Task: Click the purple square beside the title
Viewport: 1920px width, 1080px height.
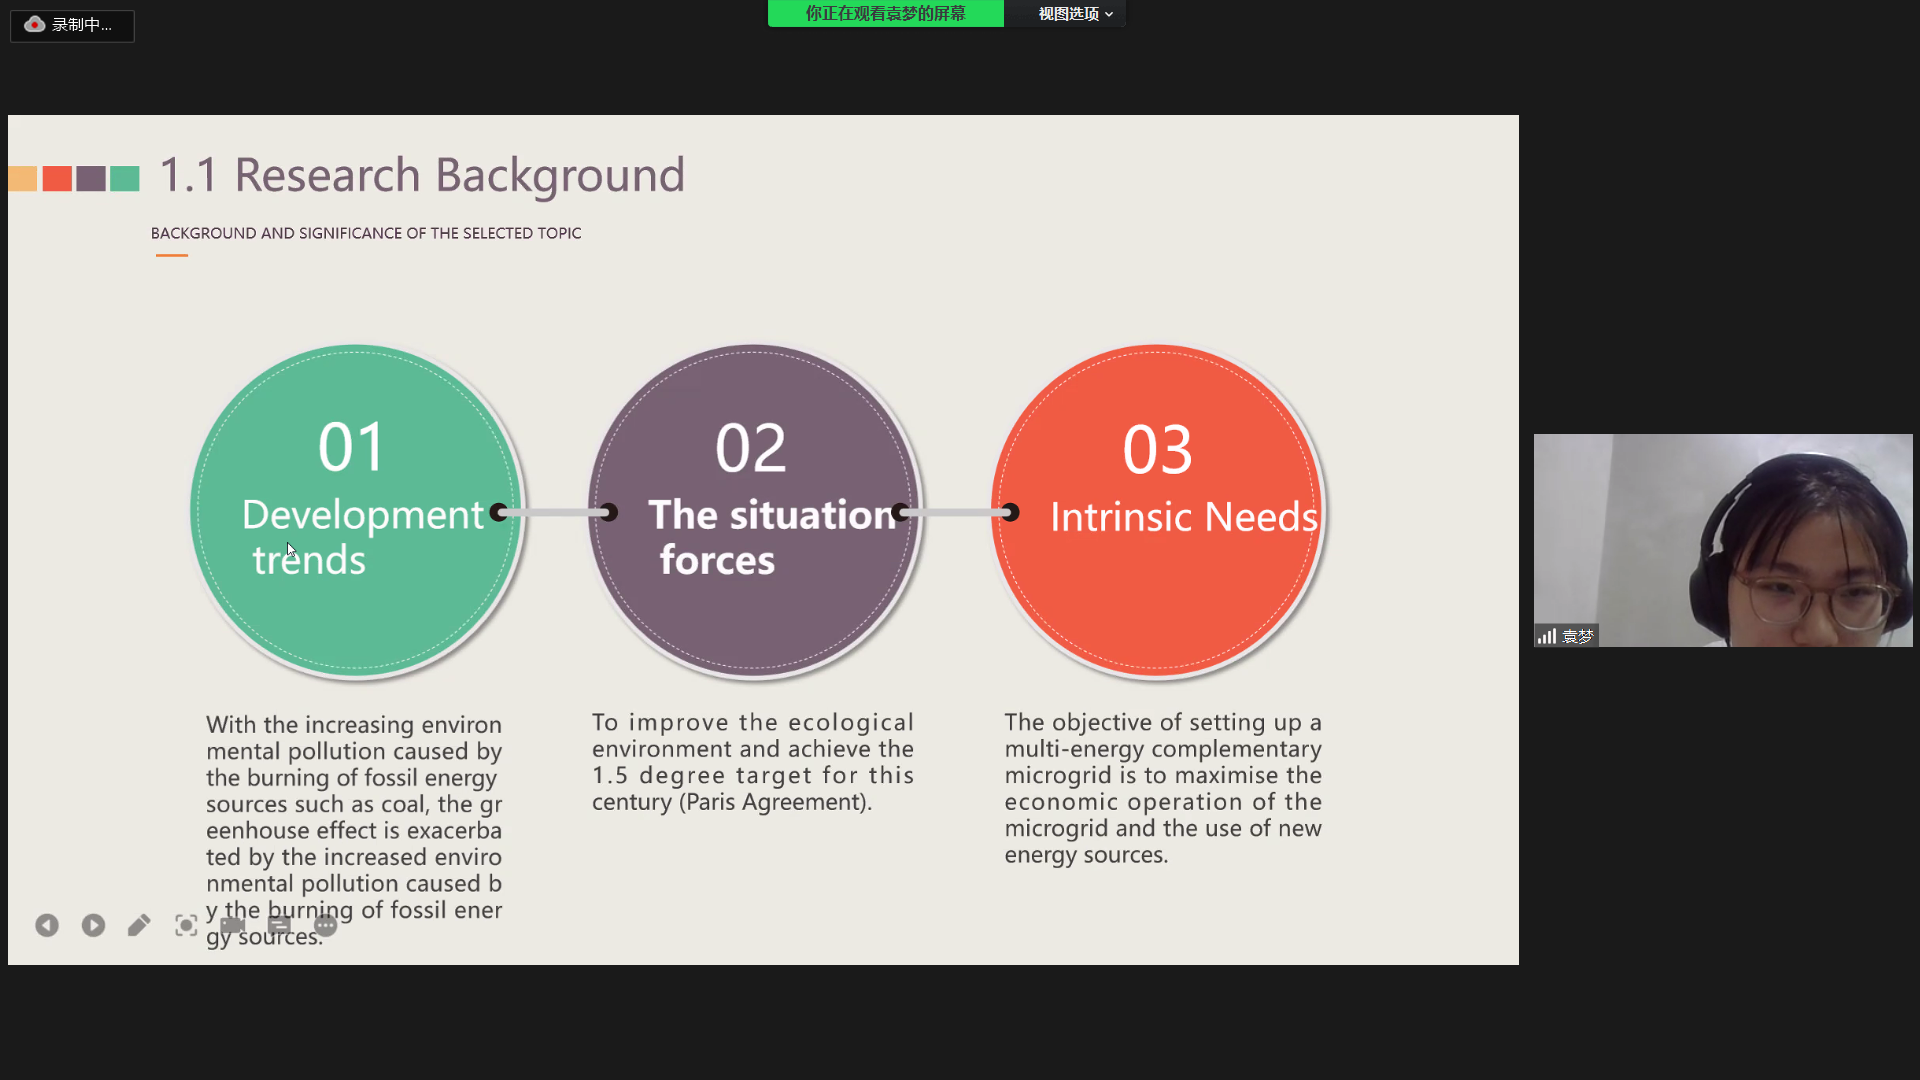Action: click(x=91, y=179)
